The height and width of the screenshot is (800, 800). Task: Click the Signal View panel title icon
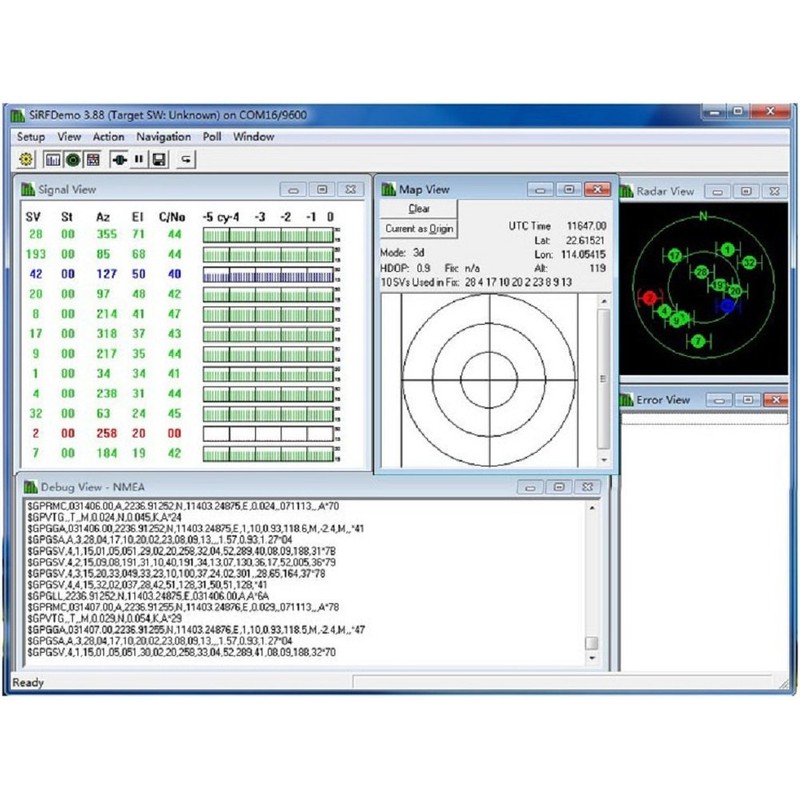click(x=29, y=189)
